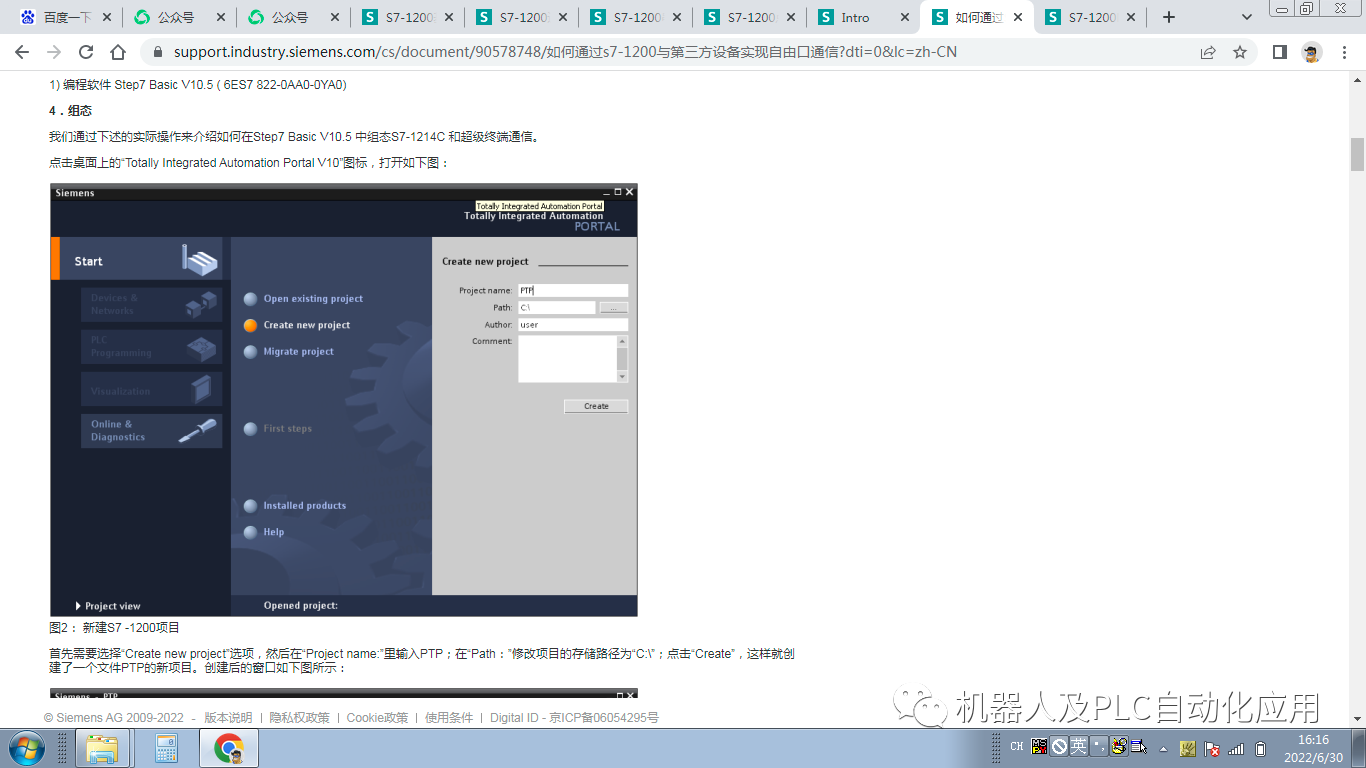Toggle the IME circle-slash button
Image resolution: width=1366 pixels, height=768 pixels.
click(x=1059, y=746)
